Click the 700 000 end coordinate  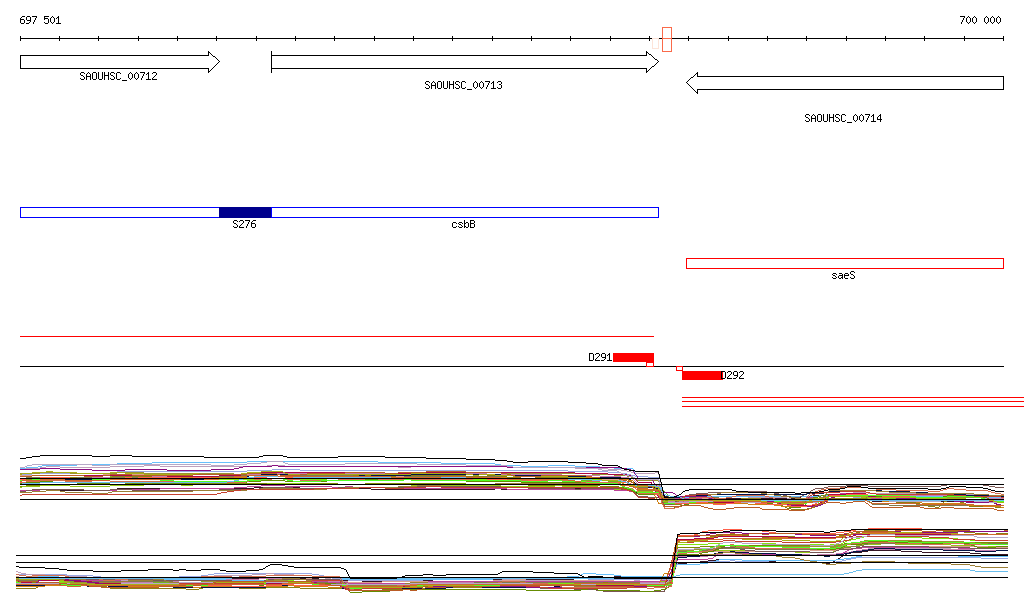point(980,20)
